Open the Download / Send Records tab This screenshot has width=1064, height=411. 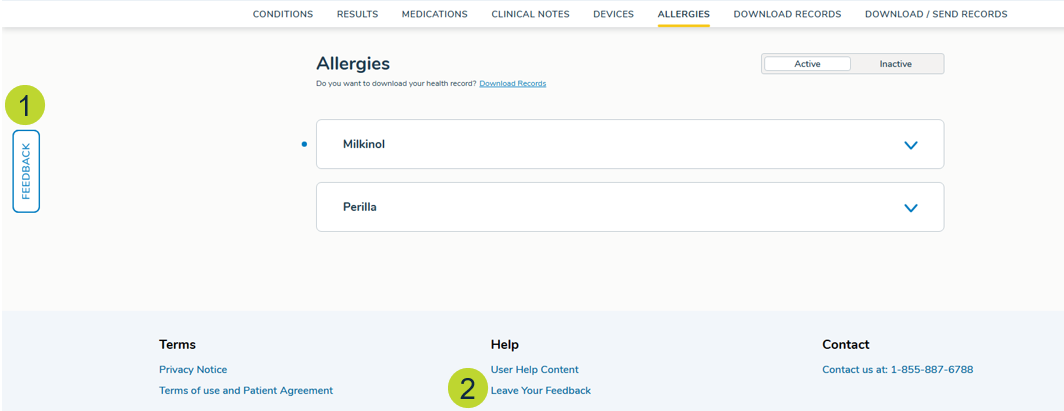(935, 14)
